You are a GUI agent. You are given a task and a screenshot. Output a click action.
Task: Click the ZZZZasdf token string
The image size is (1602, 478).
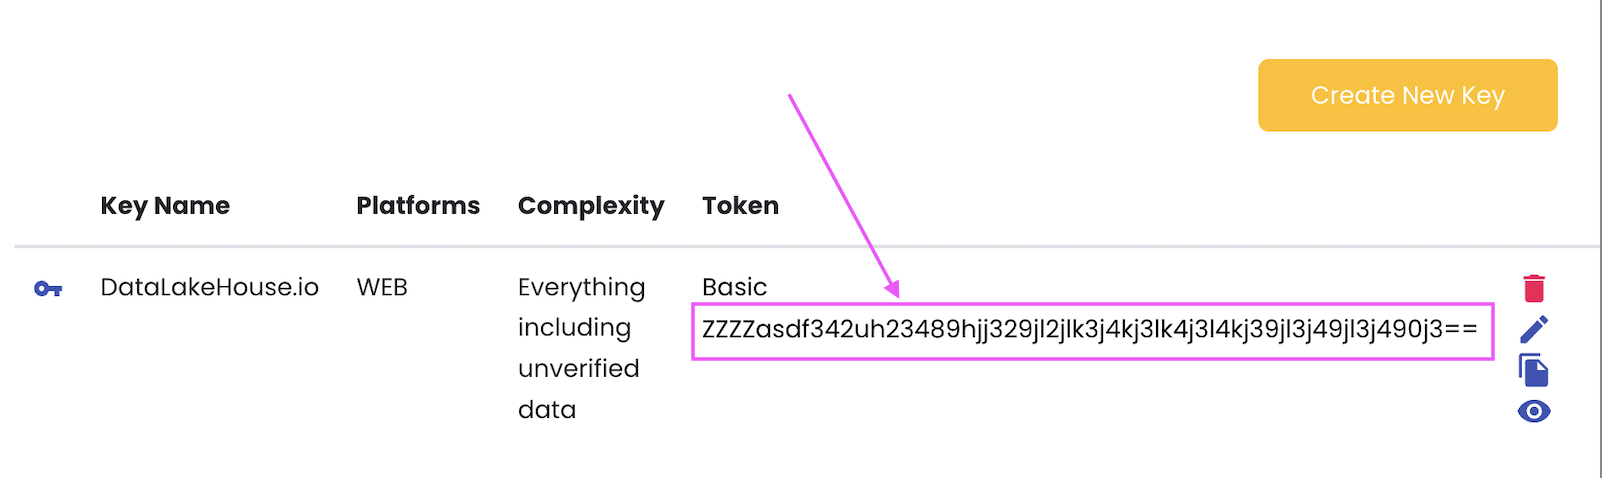coord(1088,330)
